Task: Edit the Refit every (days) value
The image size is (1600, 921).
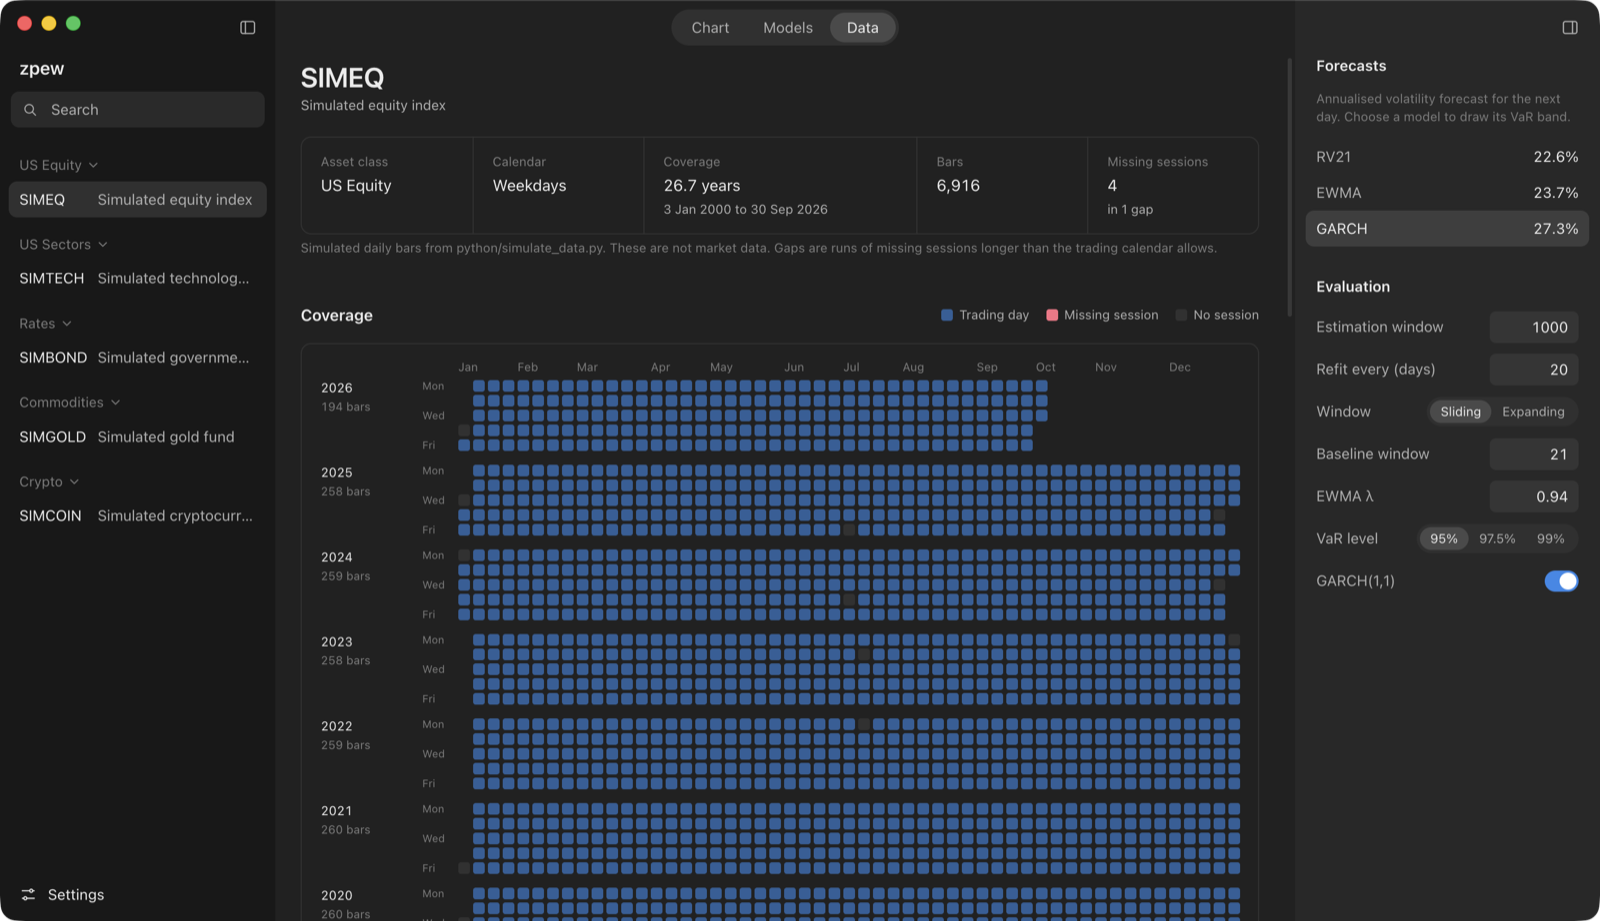Action: pyautogui.click(x=1534, y=370)
